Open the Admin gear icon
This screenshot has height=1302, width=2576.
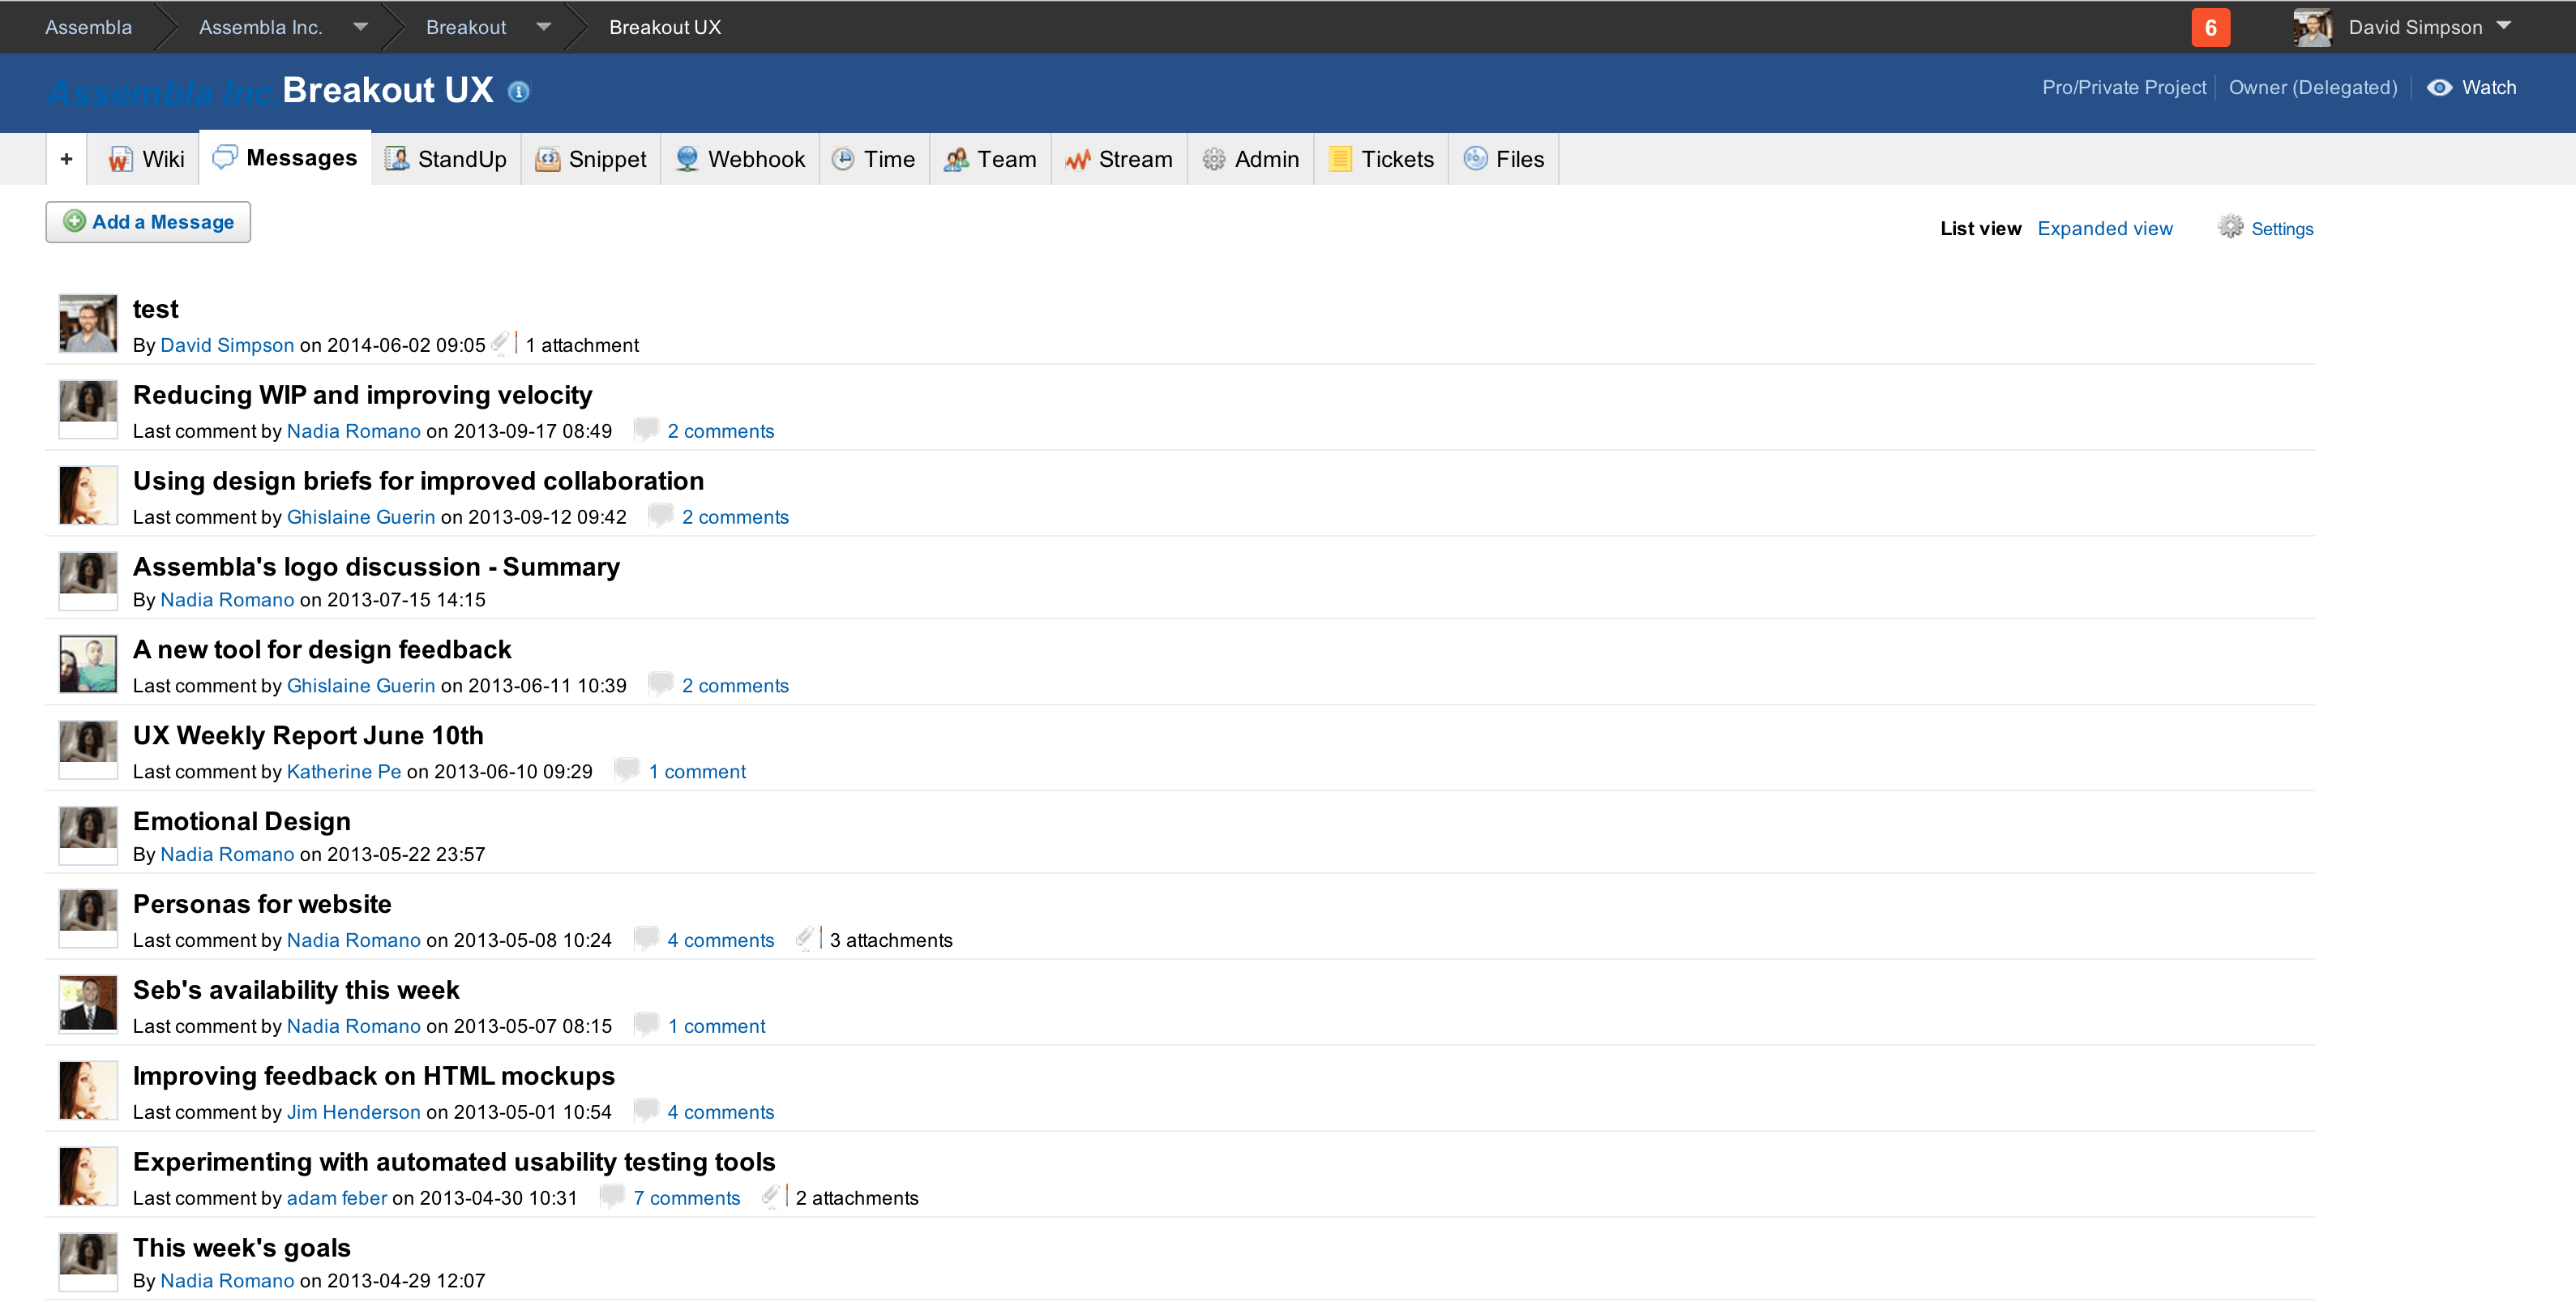pos(1214,159)
